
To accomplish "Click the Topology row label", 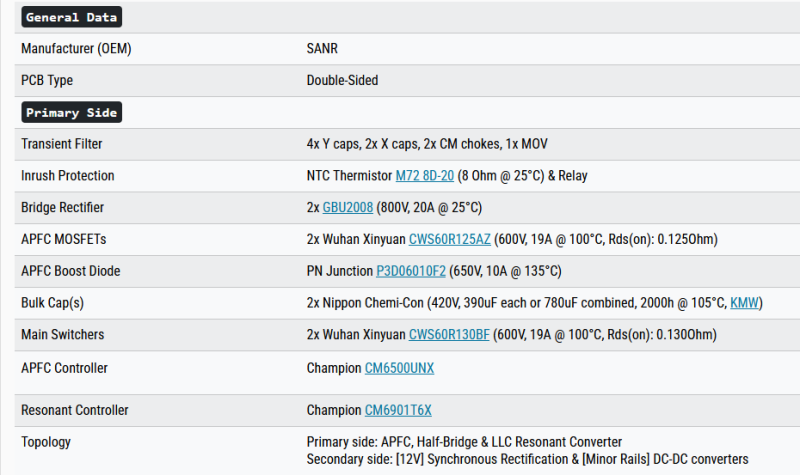I will pos(46,442).
